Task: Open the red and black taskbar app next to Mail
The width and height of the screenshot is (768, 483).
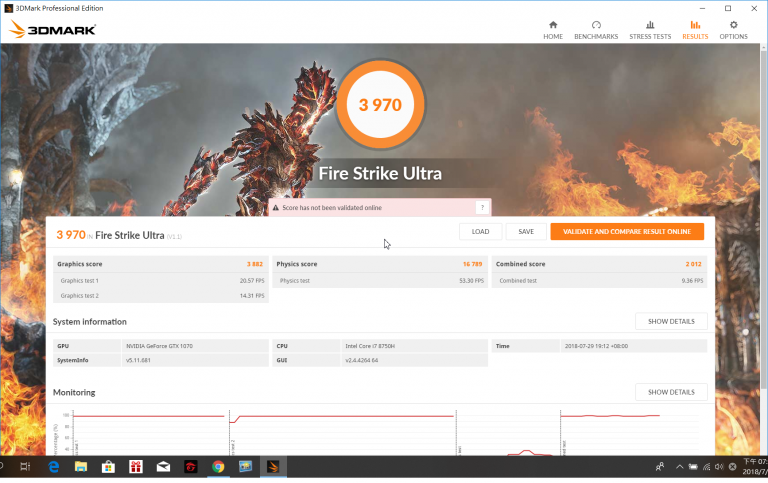Action: (191, 467)
